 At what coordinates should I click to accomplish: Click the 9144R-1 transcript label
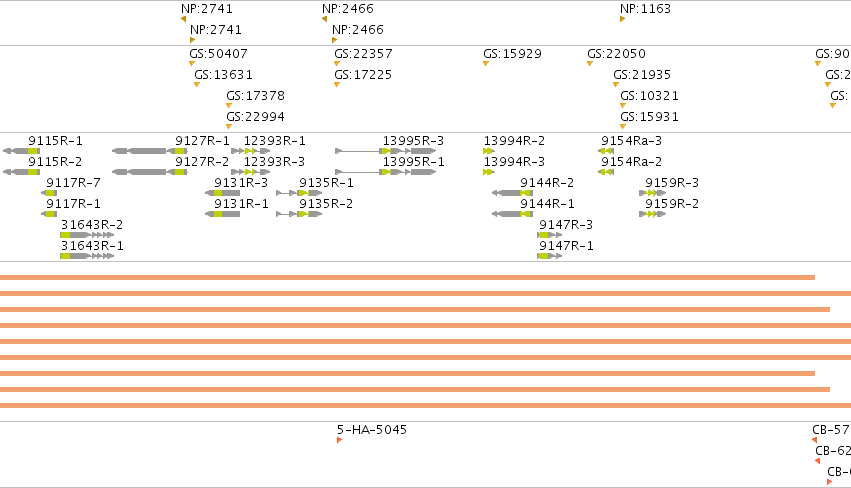[x=547, y=204]
